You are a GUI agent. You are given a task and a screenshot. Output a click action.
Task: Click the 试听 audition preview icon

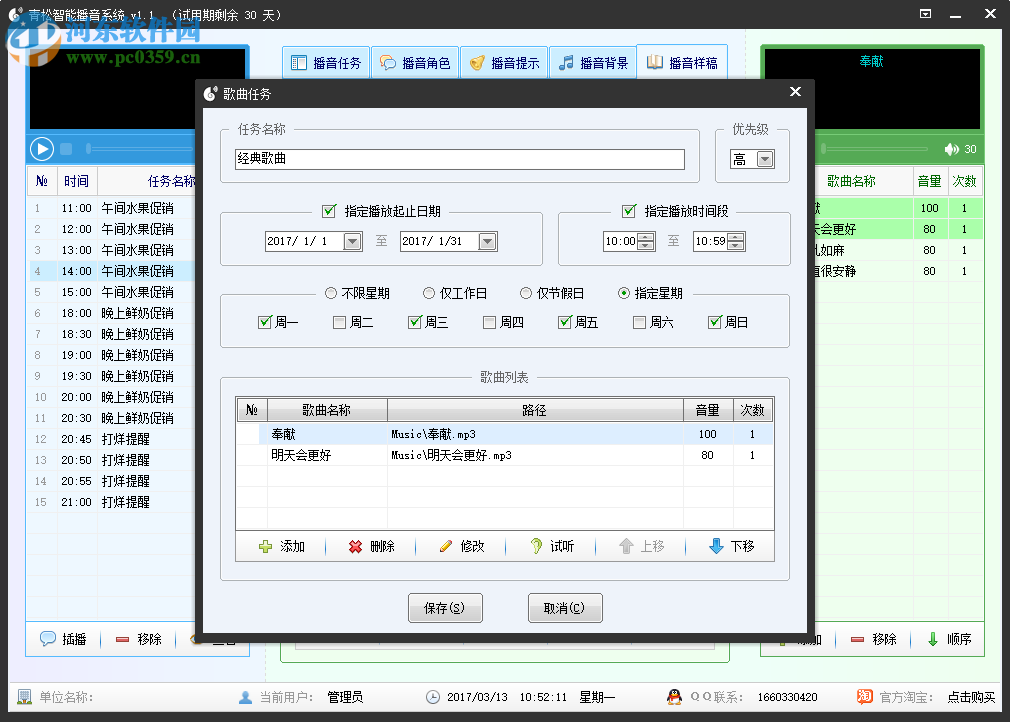(536, 546)
